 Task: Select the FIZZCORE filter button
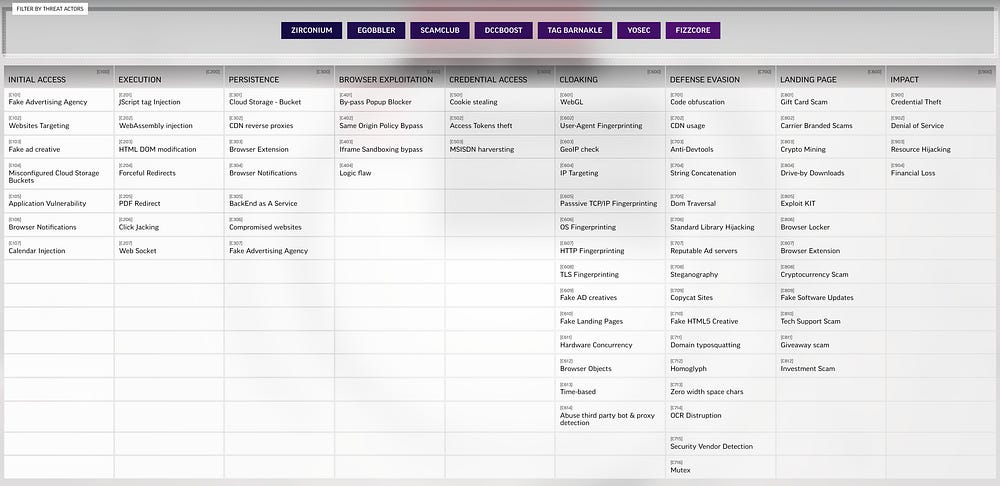(693, 30)
